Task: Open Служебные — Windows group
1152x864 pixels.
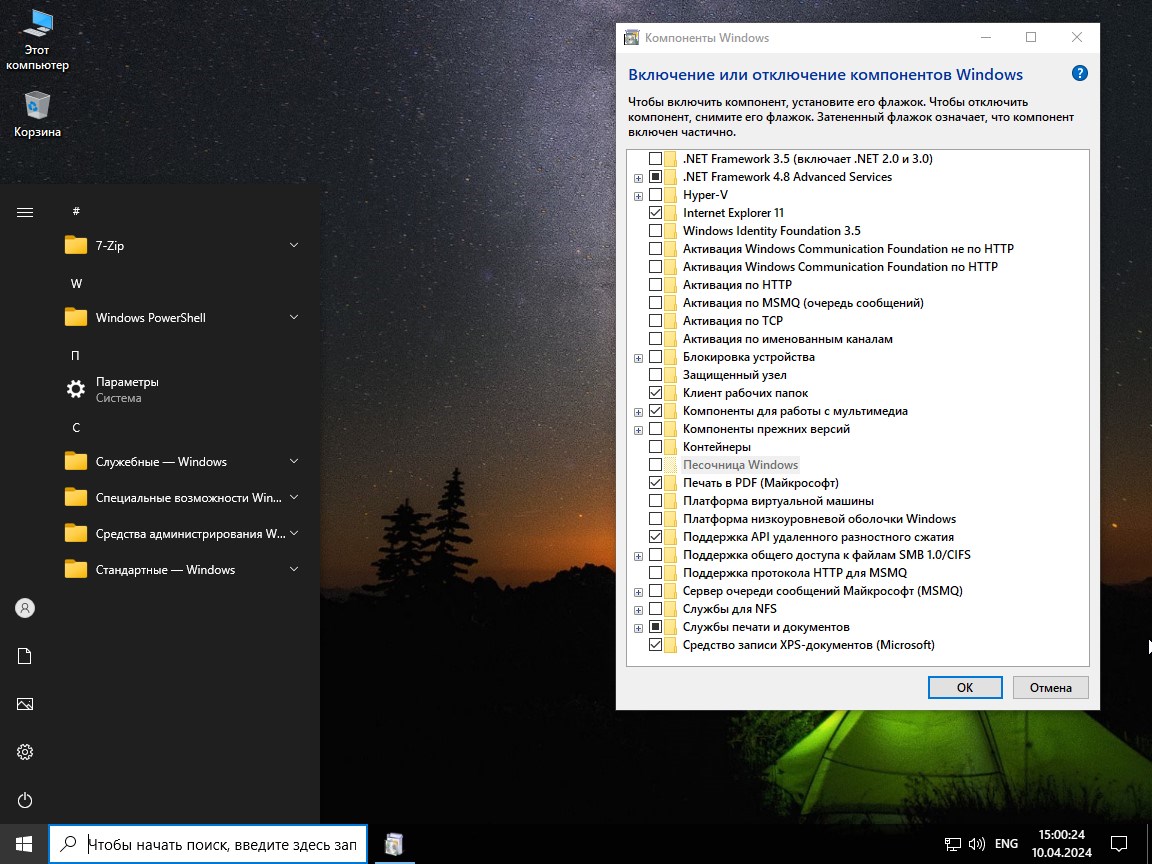Action: coord(184,461)
